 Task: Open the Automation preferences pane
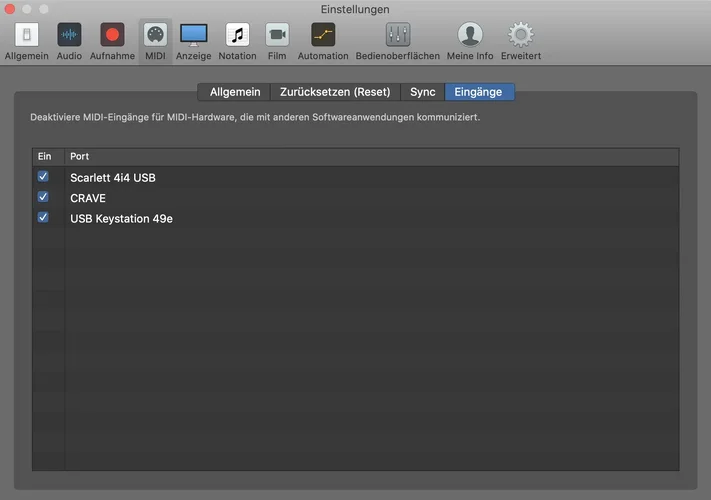pos(323,41)
